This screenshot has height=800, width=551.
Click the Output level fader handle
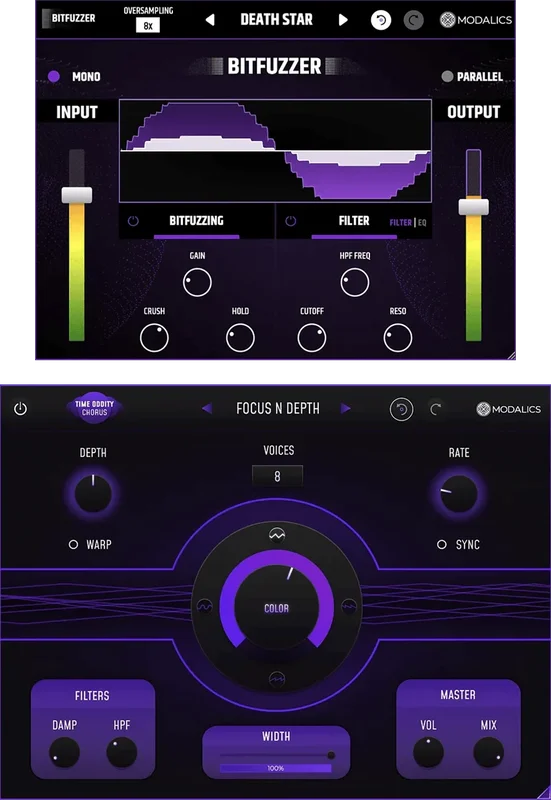[473, 207]
